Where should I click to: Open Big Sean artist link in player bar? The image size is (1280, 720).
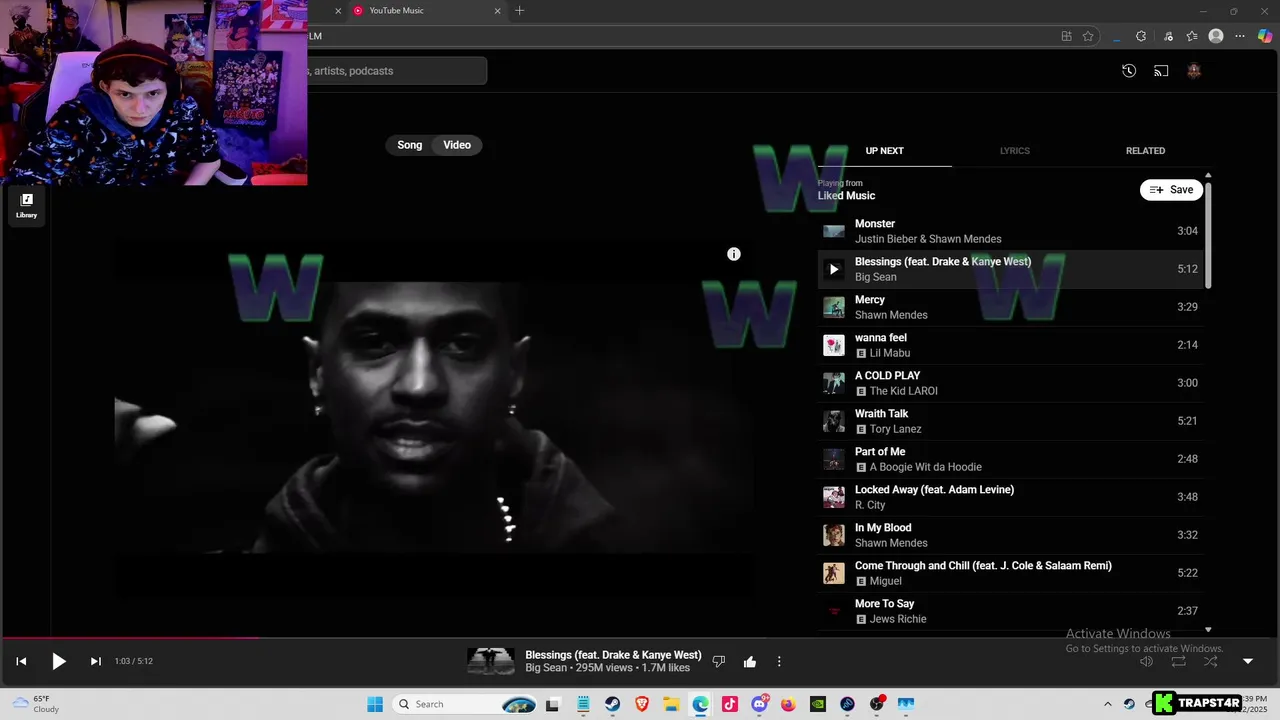point(547,668)
